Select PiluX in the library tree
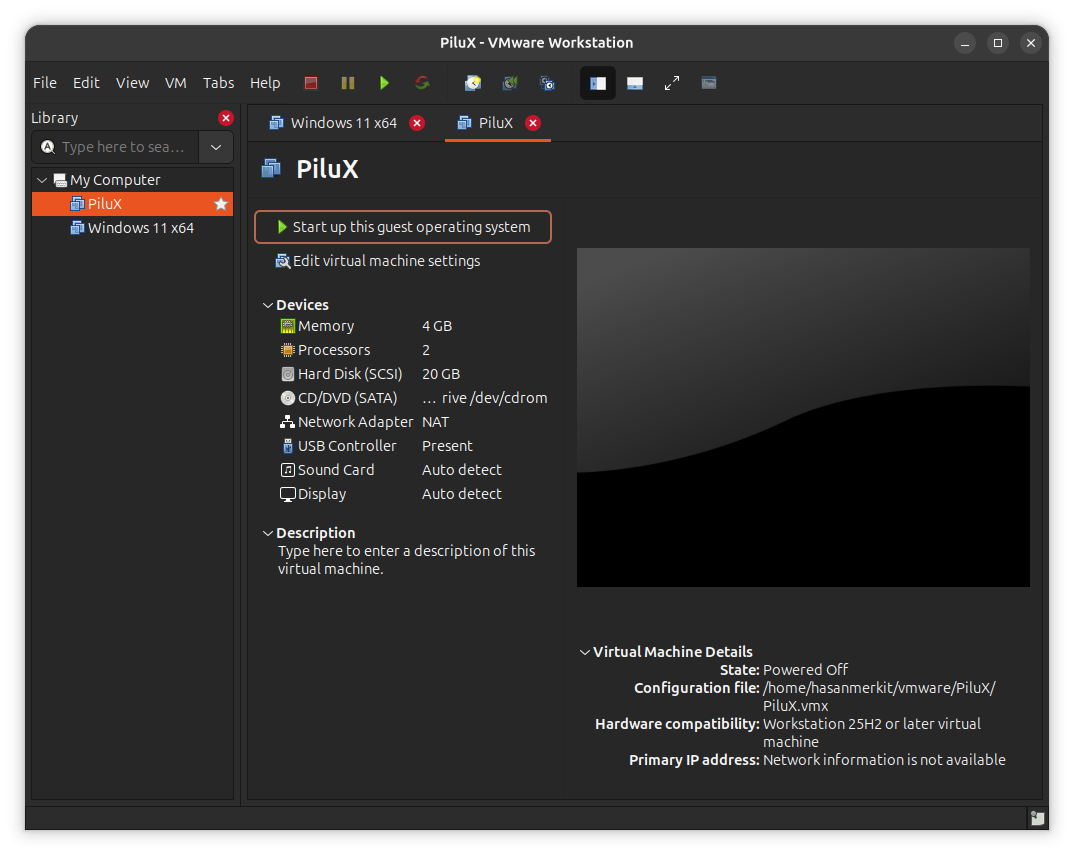 click(132, 203)
